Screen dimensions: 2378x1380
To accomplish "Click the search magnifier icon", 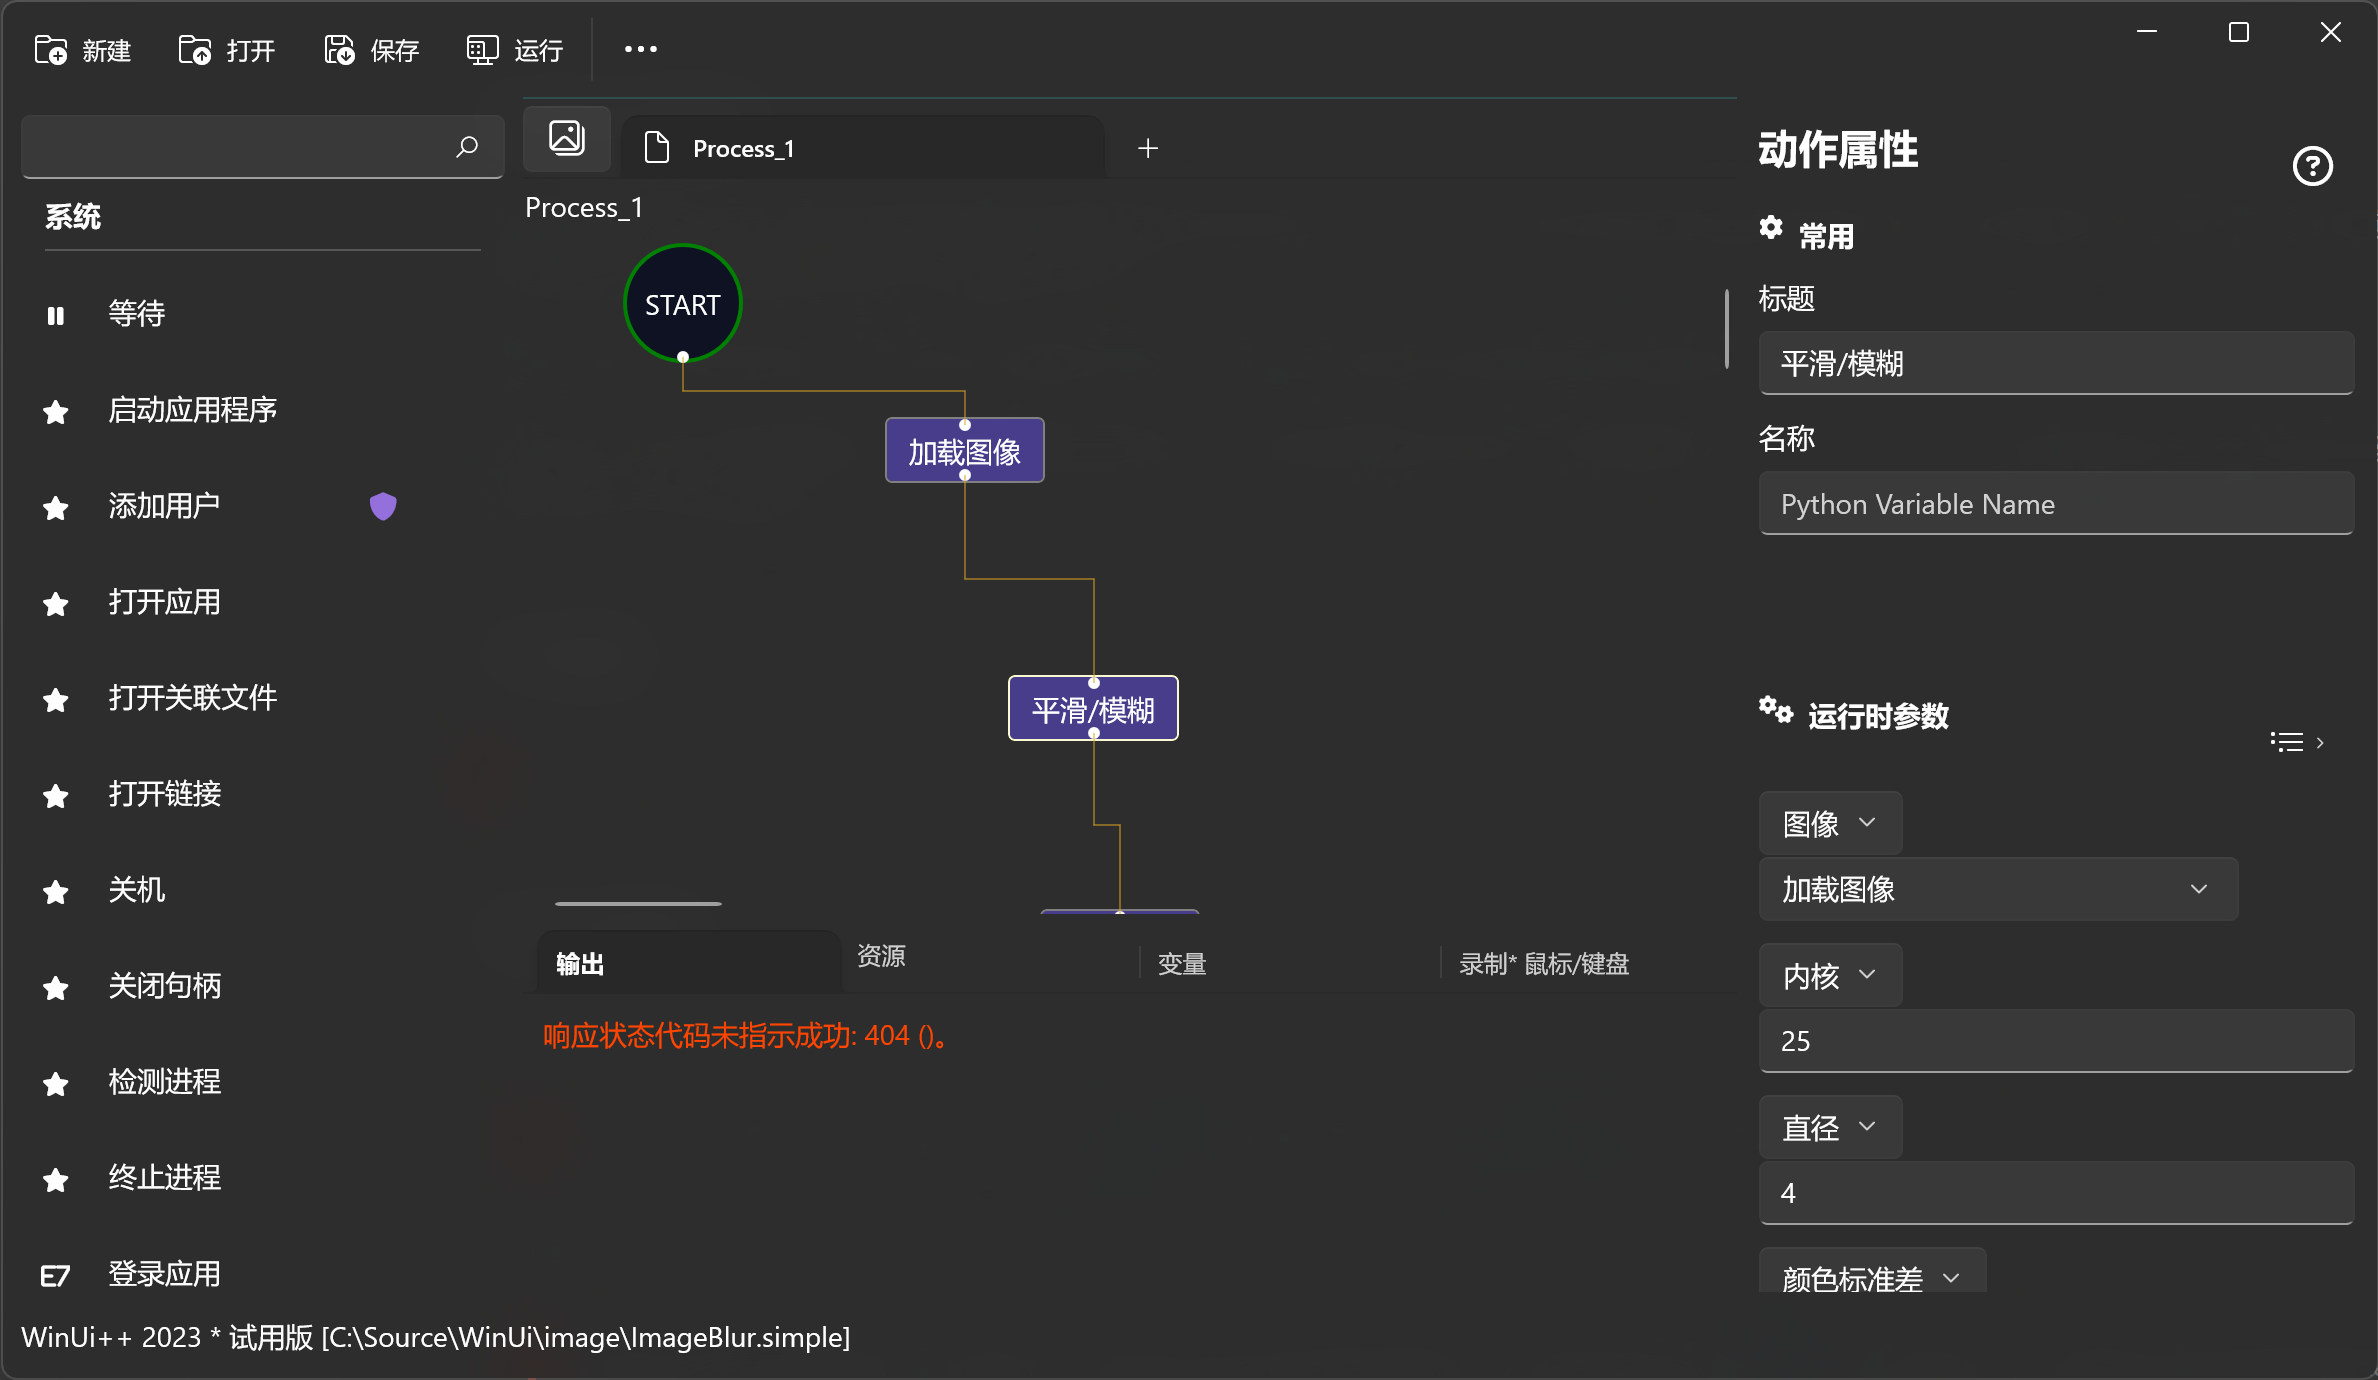I will (x=467, y=147).
